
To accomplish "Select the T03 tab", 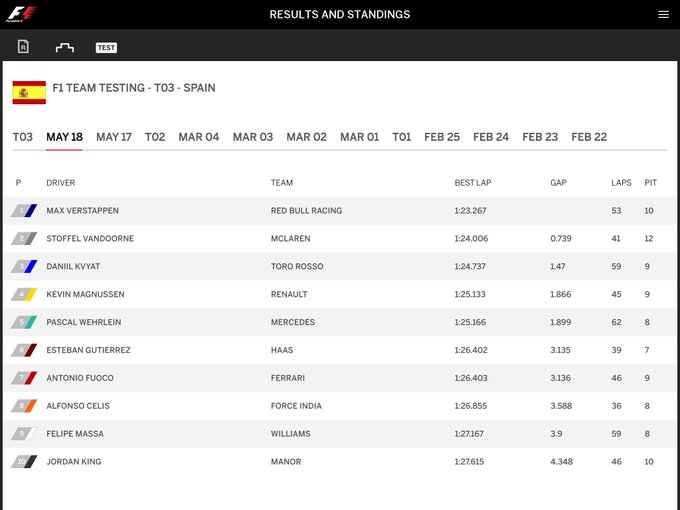I will coord(23,137).
